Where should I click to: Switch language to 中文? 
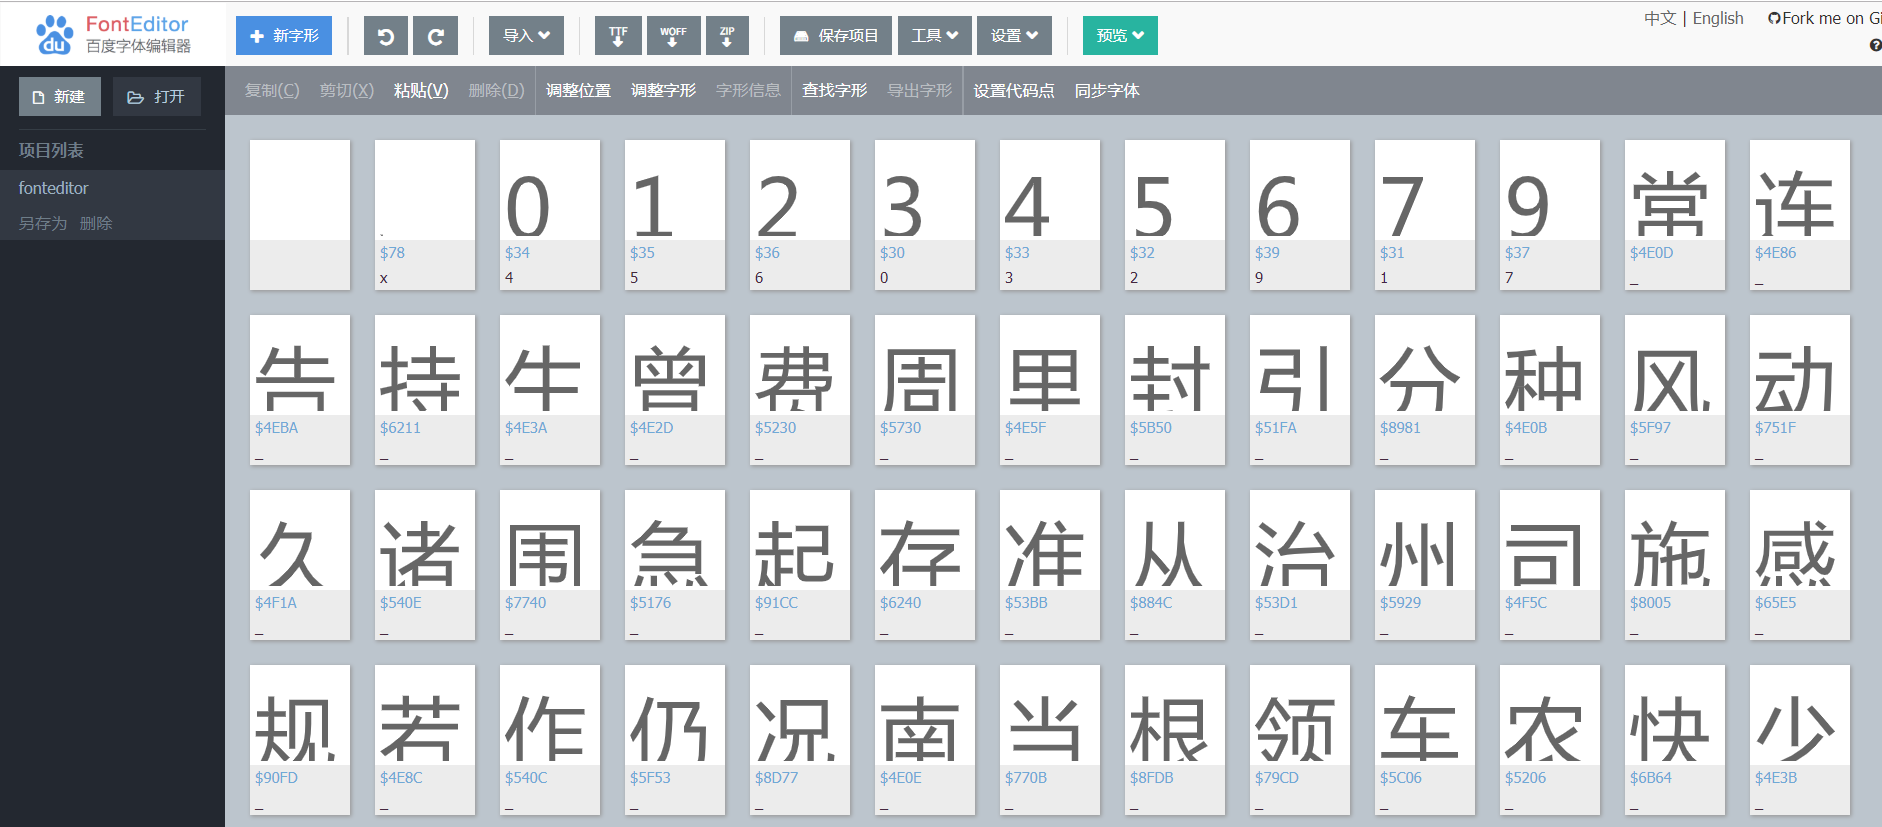1660,18
